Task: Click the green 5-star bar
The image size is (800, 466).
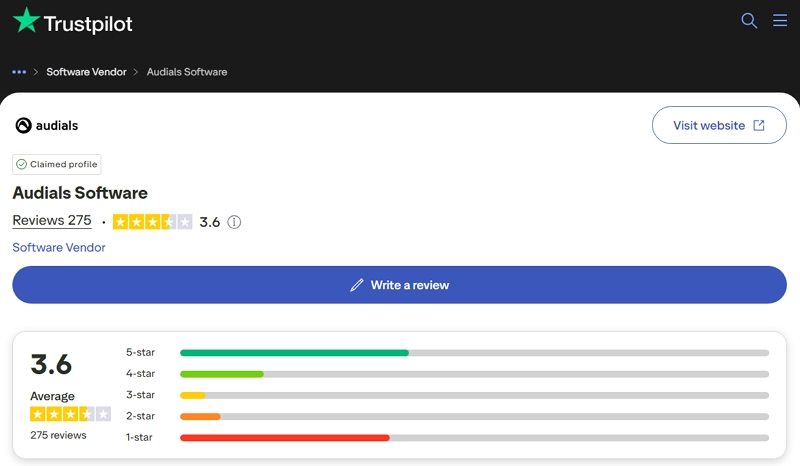Action: (294, 353)
